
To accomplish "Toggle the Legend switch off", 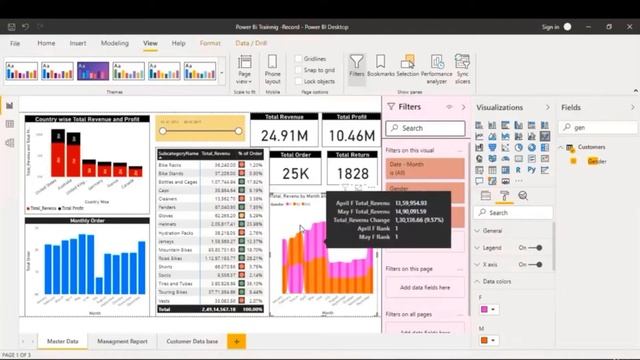I will click(x=535, y=248).
